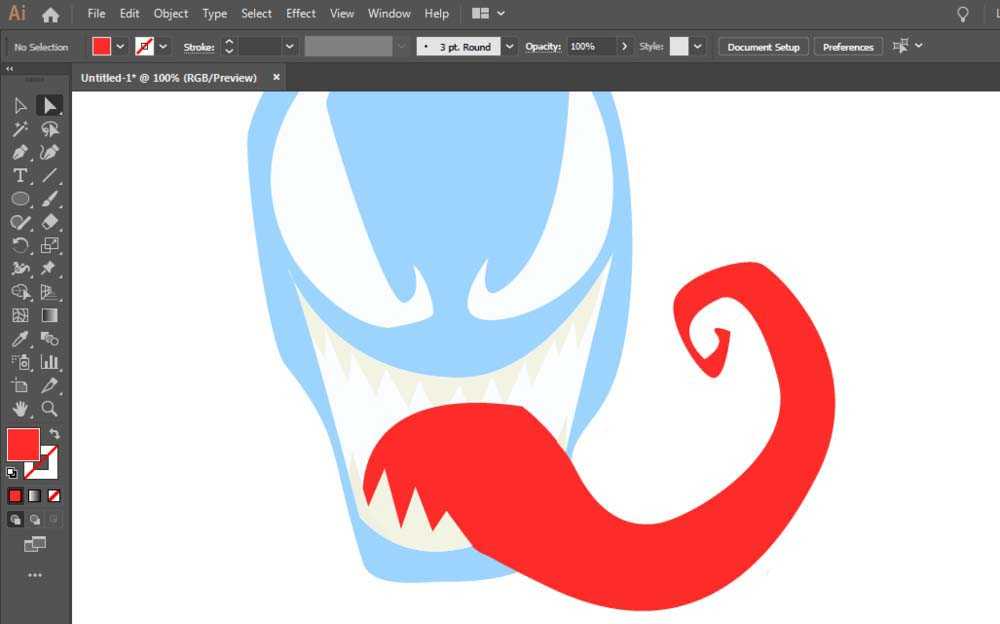
Task: Pick the Eraser tool
Action: 49,222
